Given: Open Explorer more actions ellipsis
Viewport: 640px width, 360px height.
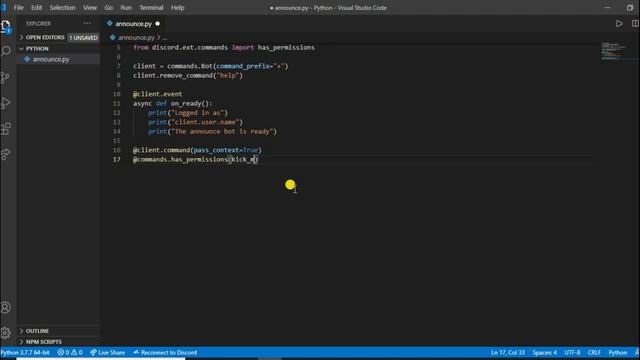Looking at the screenshot, I should pos(87,23).
